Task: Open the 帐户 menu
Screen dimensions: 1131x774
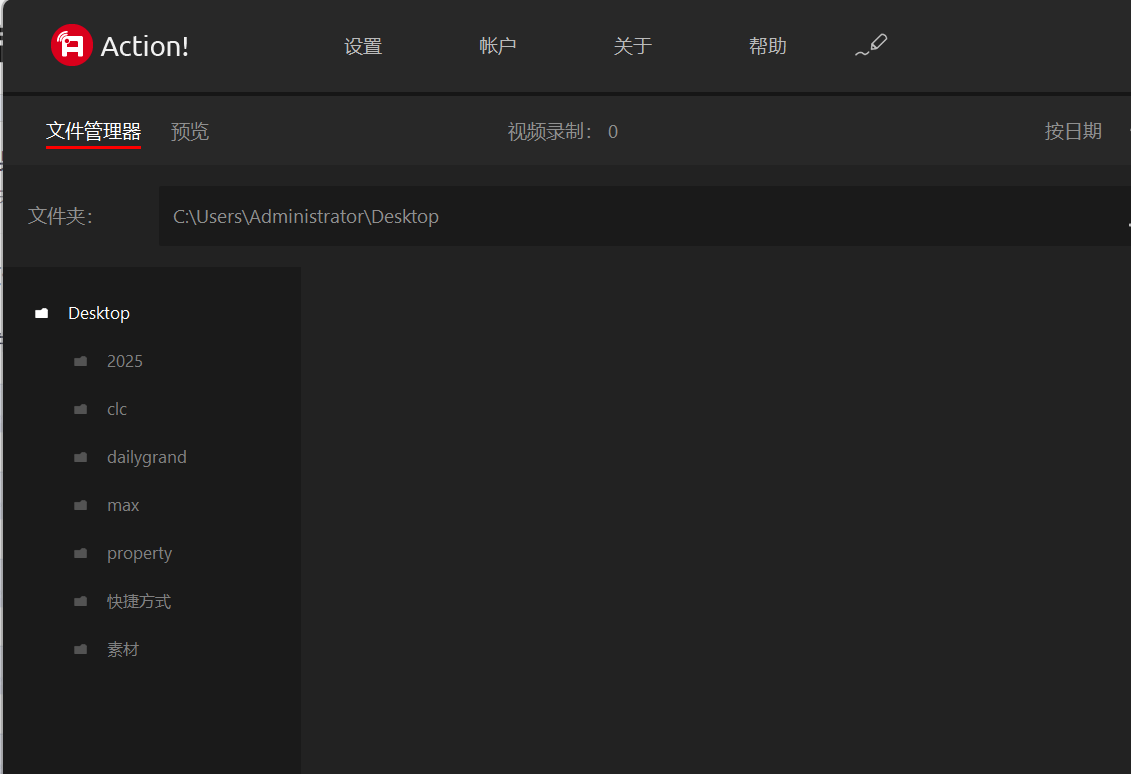Action: pyautogui.click(x=497, y=45)
